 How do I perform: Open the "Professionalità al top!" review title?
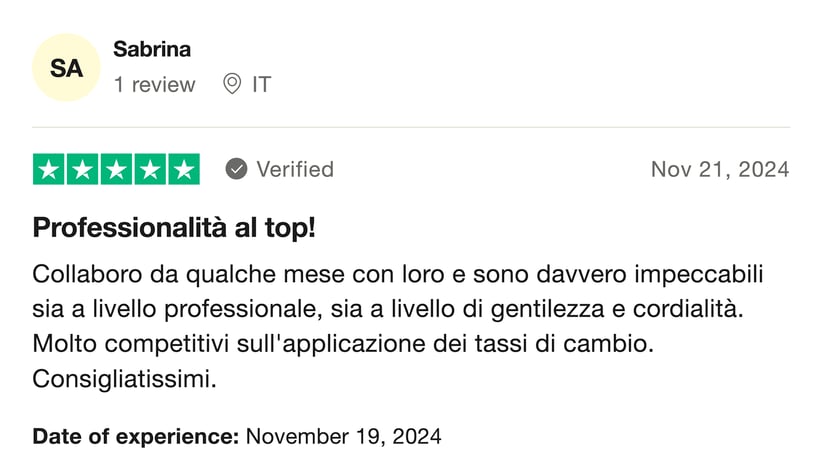pos(174,227)
